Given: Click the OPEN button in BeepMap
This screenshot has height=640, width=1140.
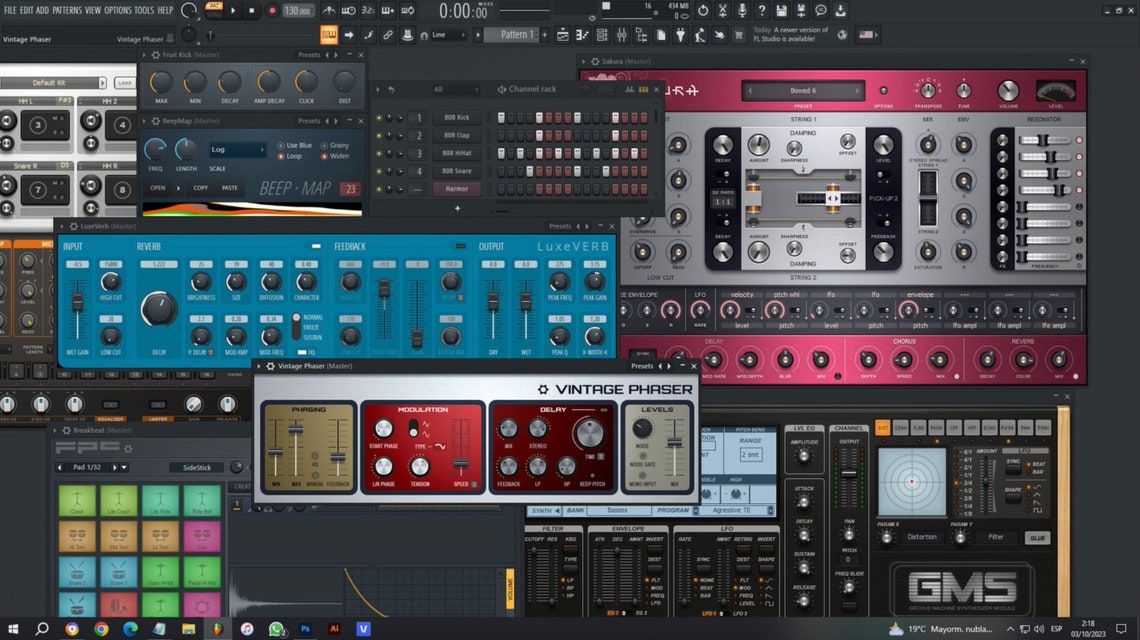Looking at the screenshot, I should (x=158, y=188).
